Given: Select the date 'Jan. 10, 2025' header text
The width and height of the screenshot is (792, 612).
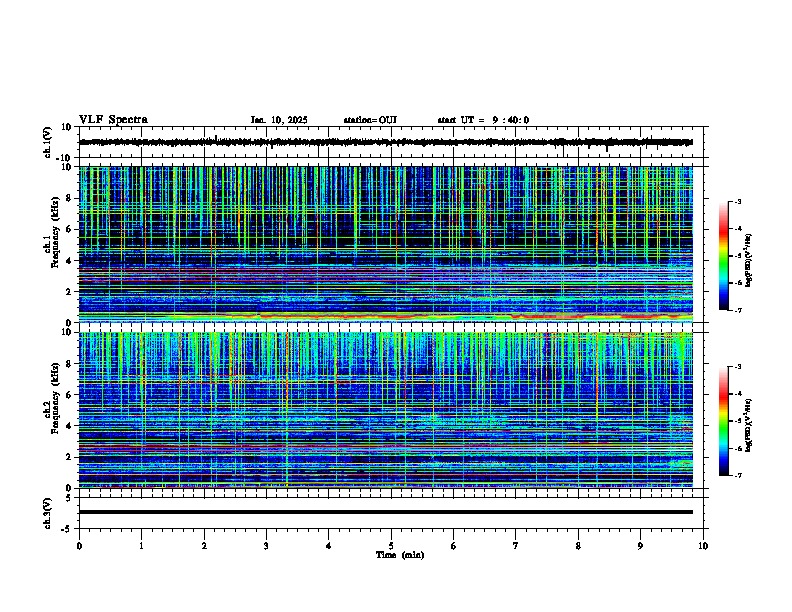Looking at the screenshot, I should click(x=279, y=120).
